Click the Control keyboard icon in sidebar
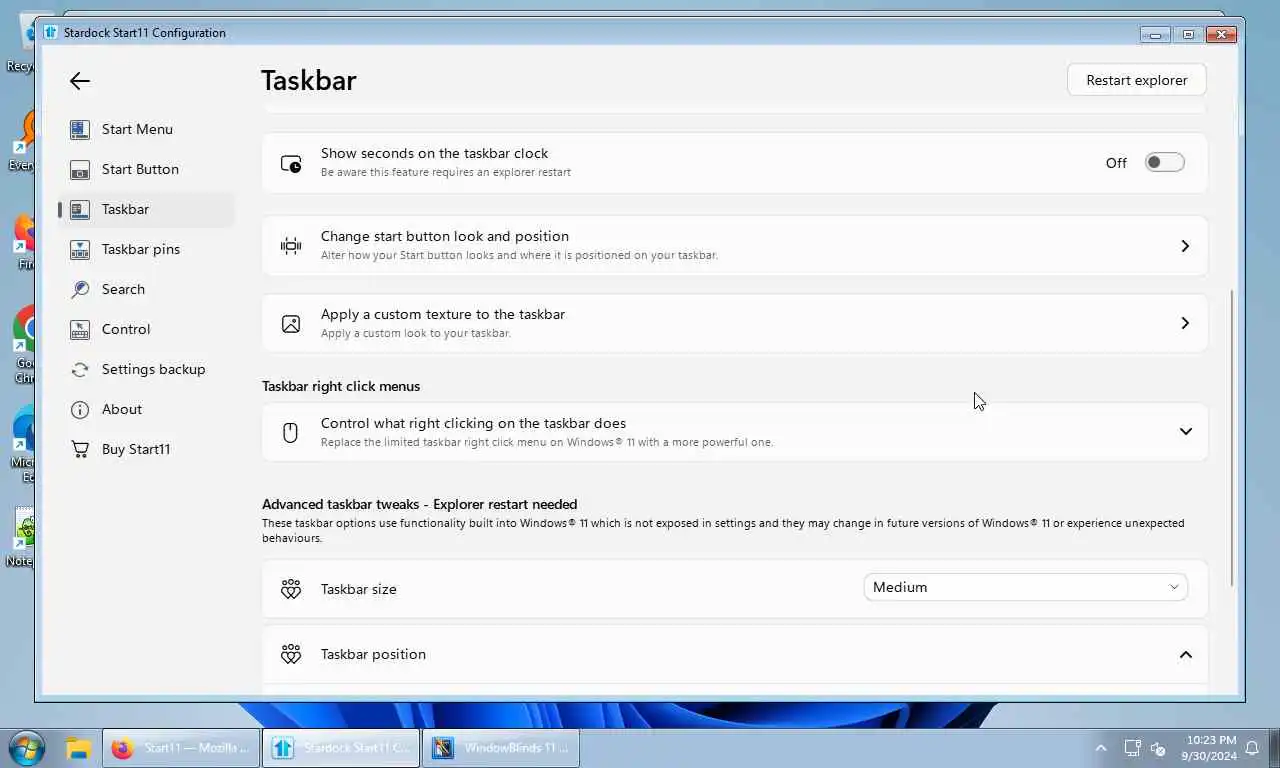1280x768 pixels. point(80,329)
